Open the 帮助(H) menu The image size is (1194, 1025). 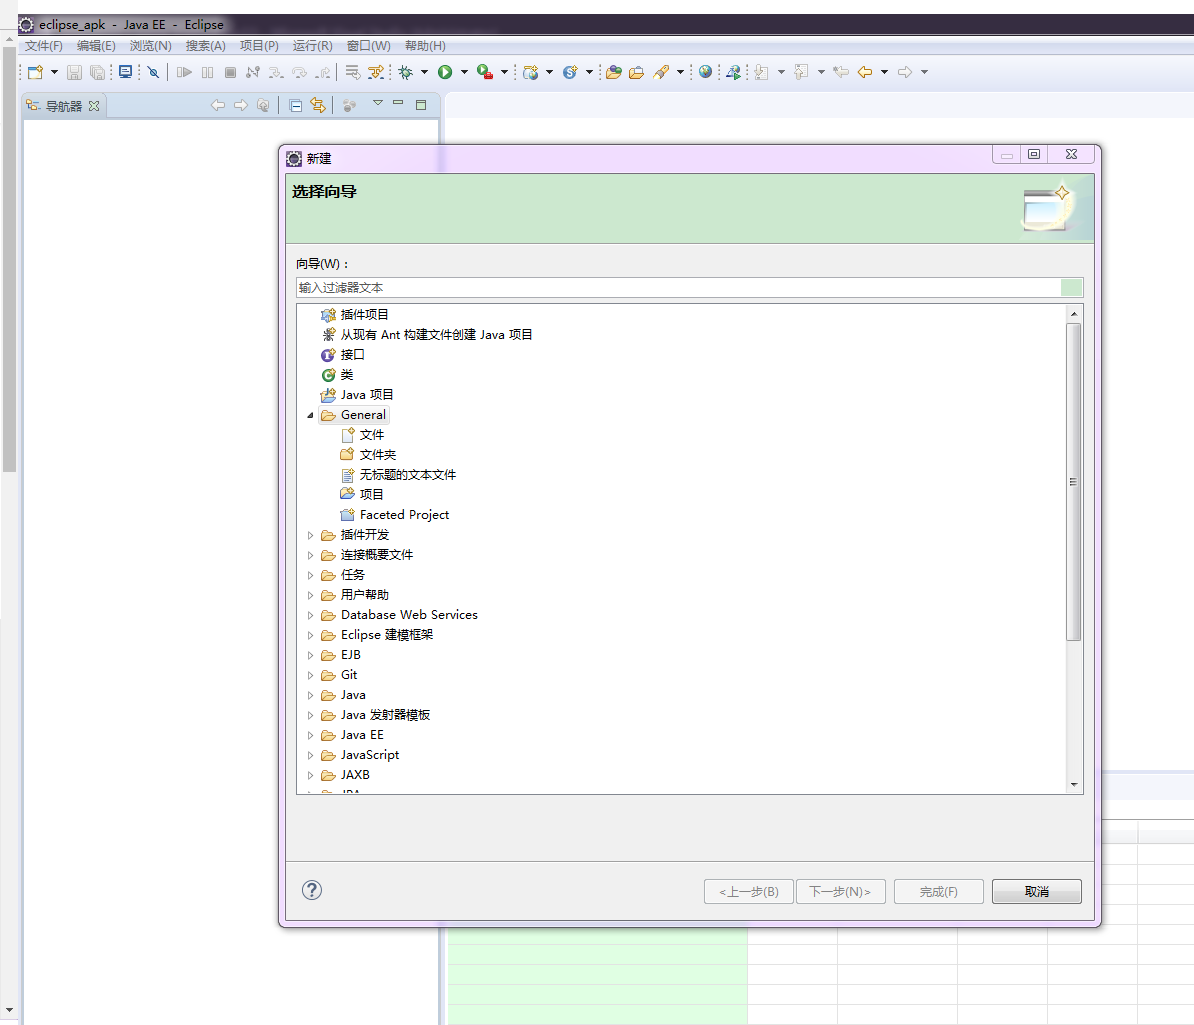tap(425, 46)
